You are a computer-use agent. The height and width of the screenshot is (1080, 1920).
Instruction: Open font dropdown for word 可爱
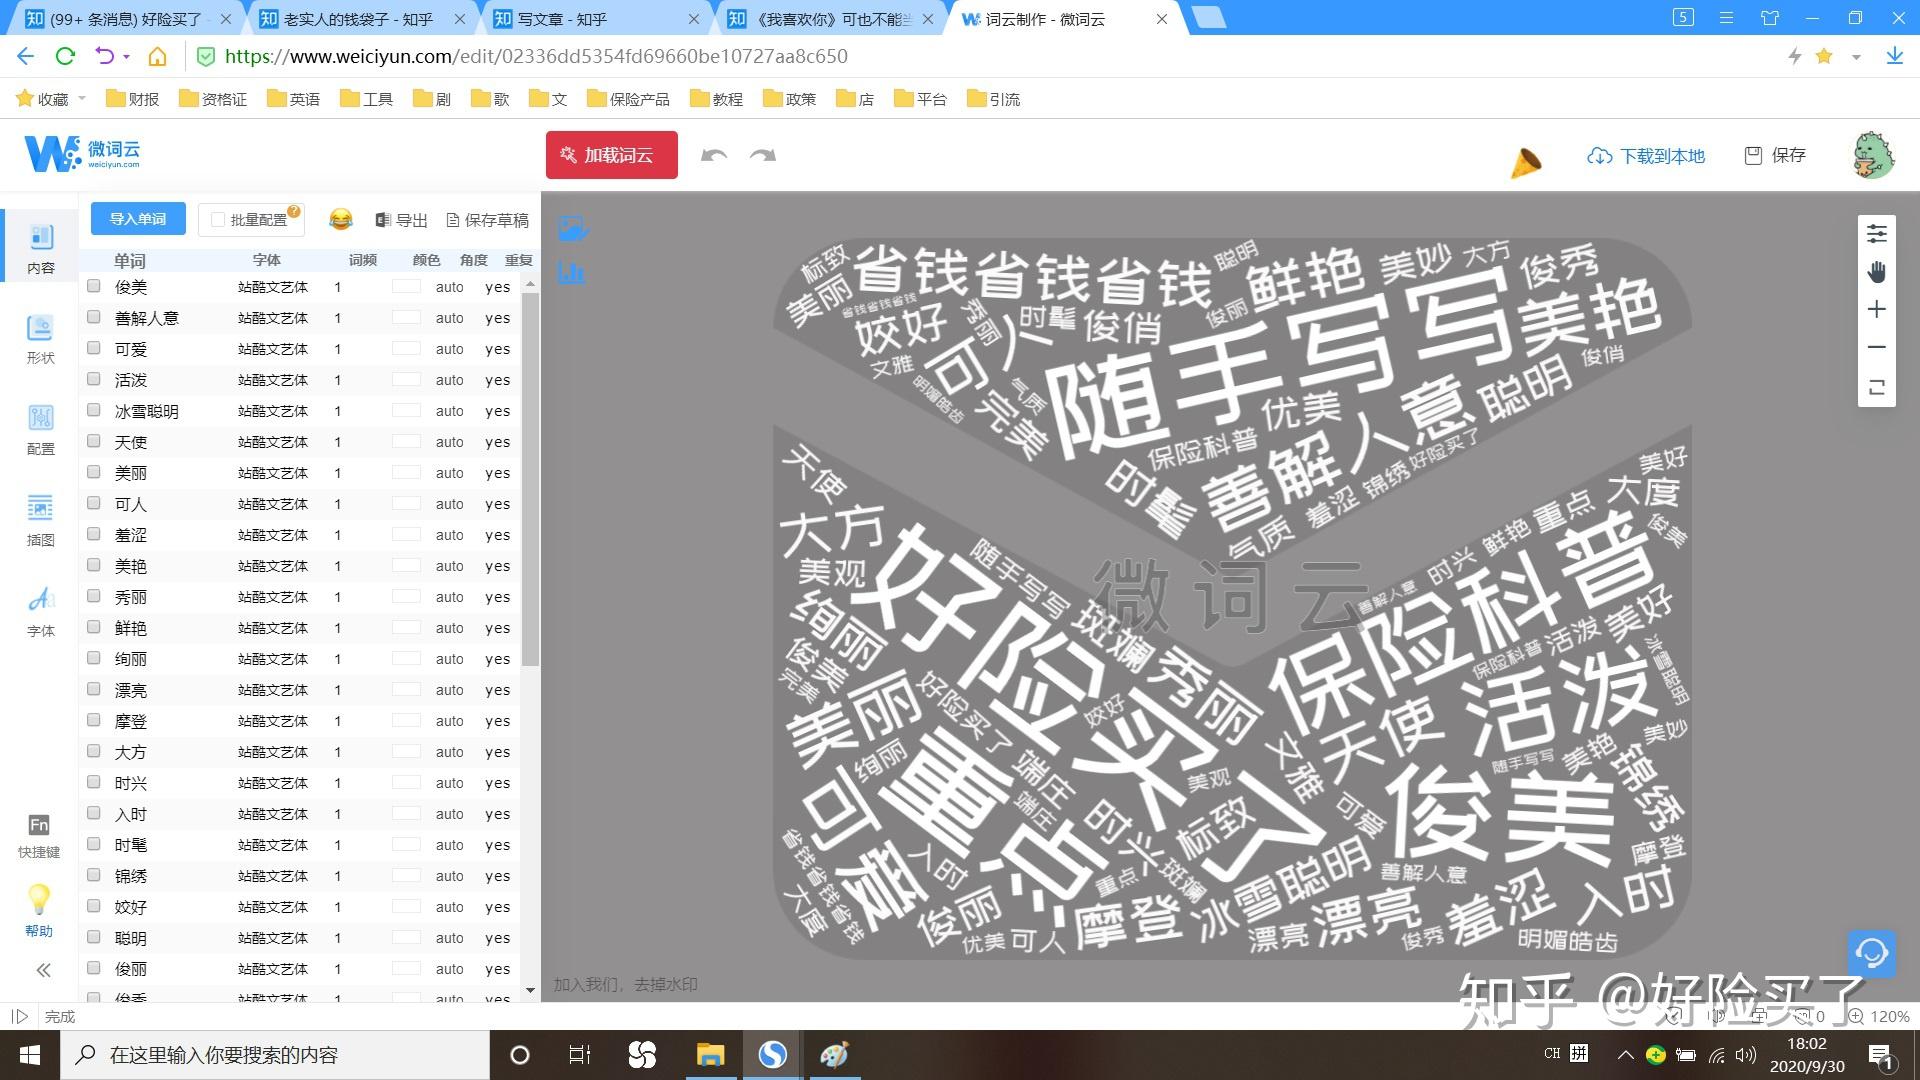(x=273, y=349)
